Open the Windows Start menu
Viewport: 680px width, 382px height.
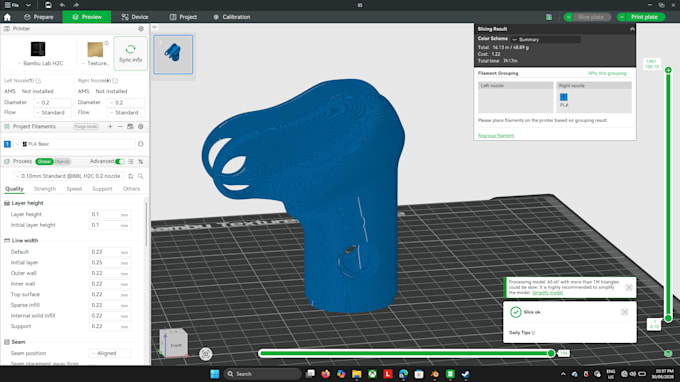click(215, 374)
